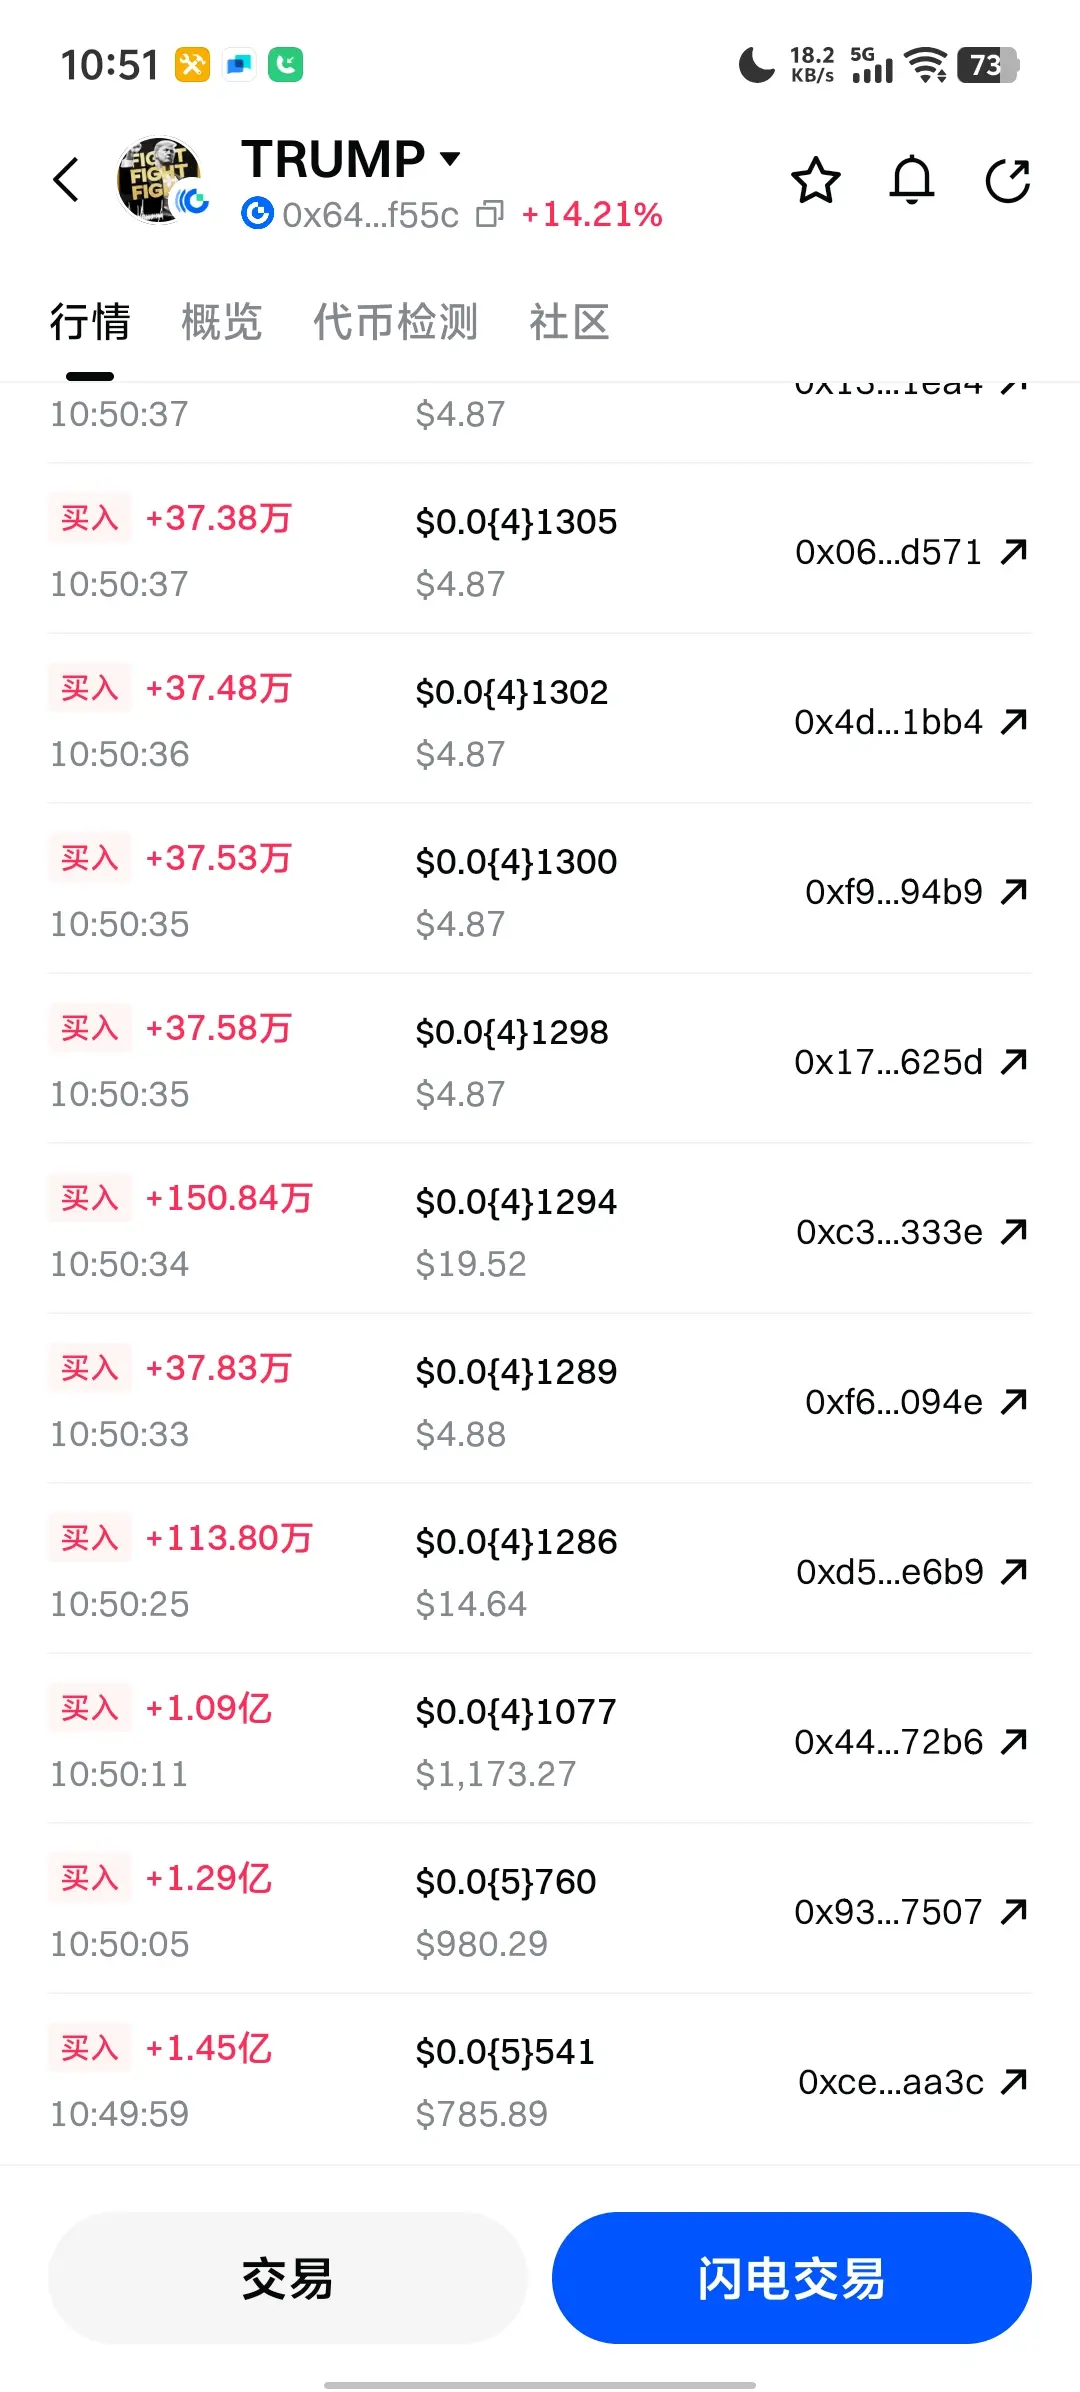The image size is (1080, 2392).
Task: Open price alert bell icon
Action: click(911, 181)
